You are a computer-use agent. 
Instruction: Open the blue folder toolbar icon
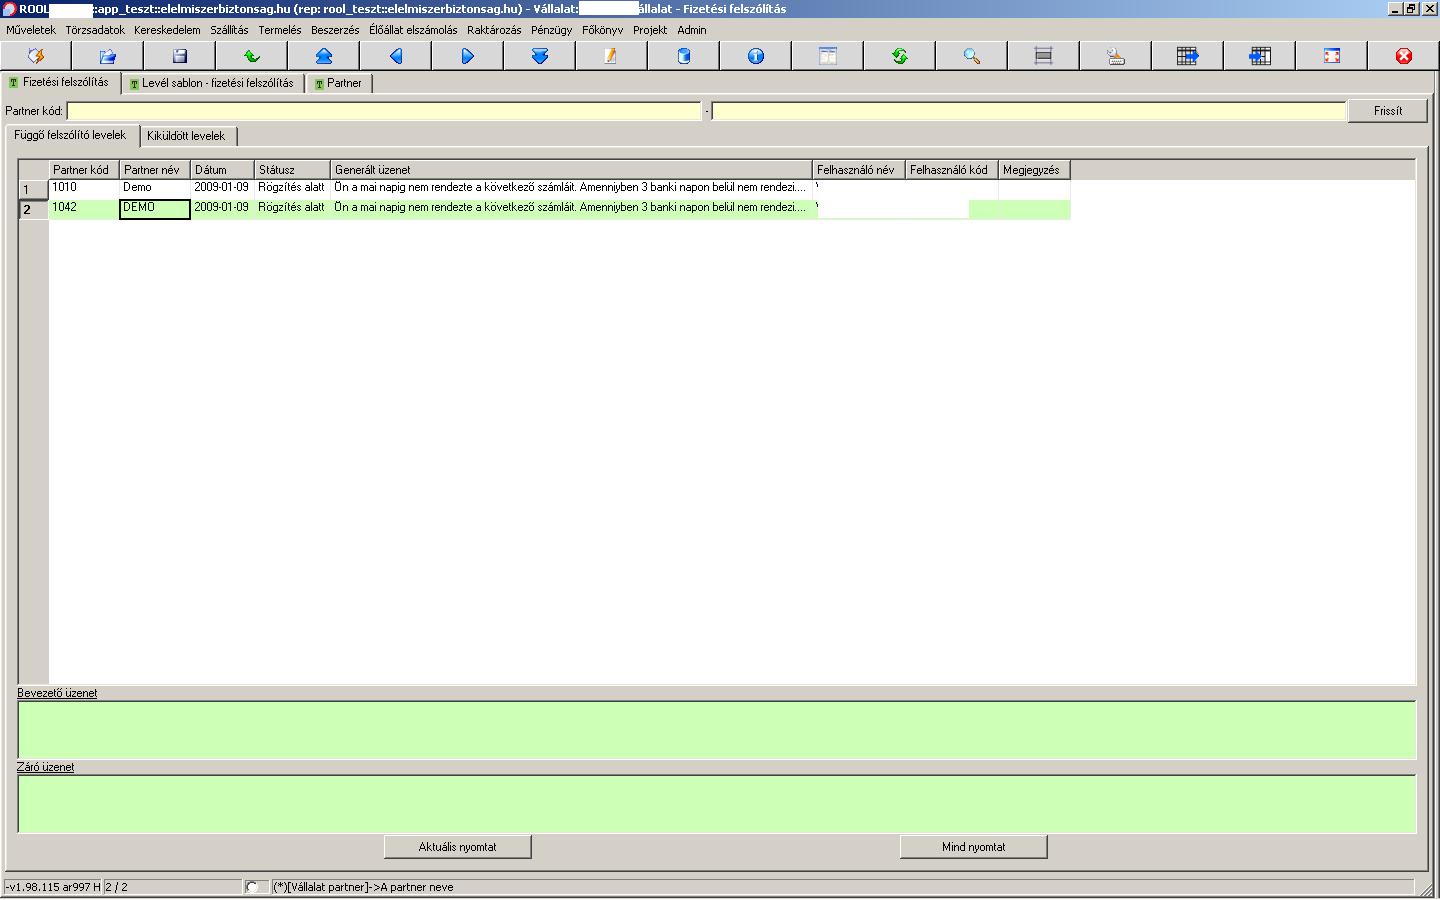coord(108,56)
